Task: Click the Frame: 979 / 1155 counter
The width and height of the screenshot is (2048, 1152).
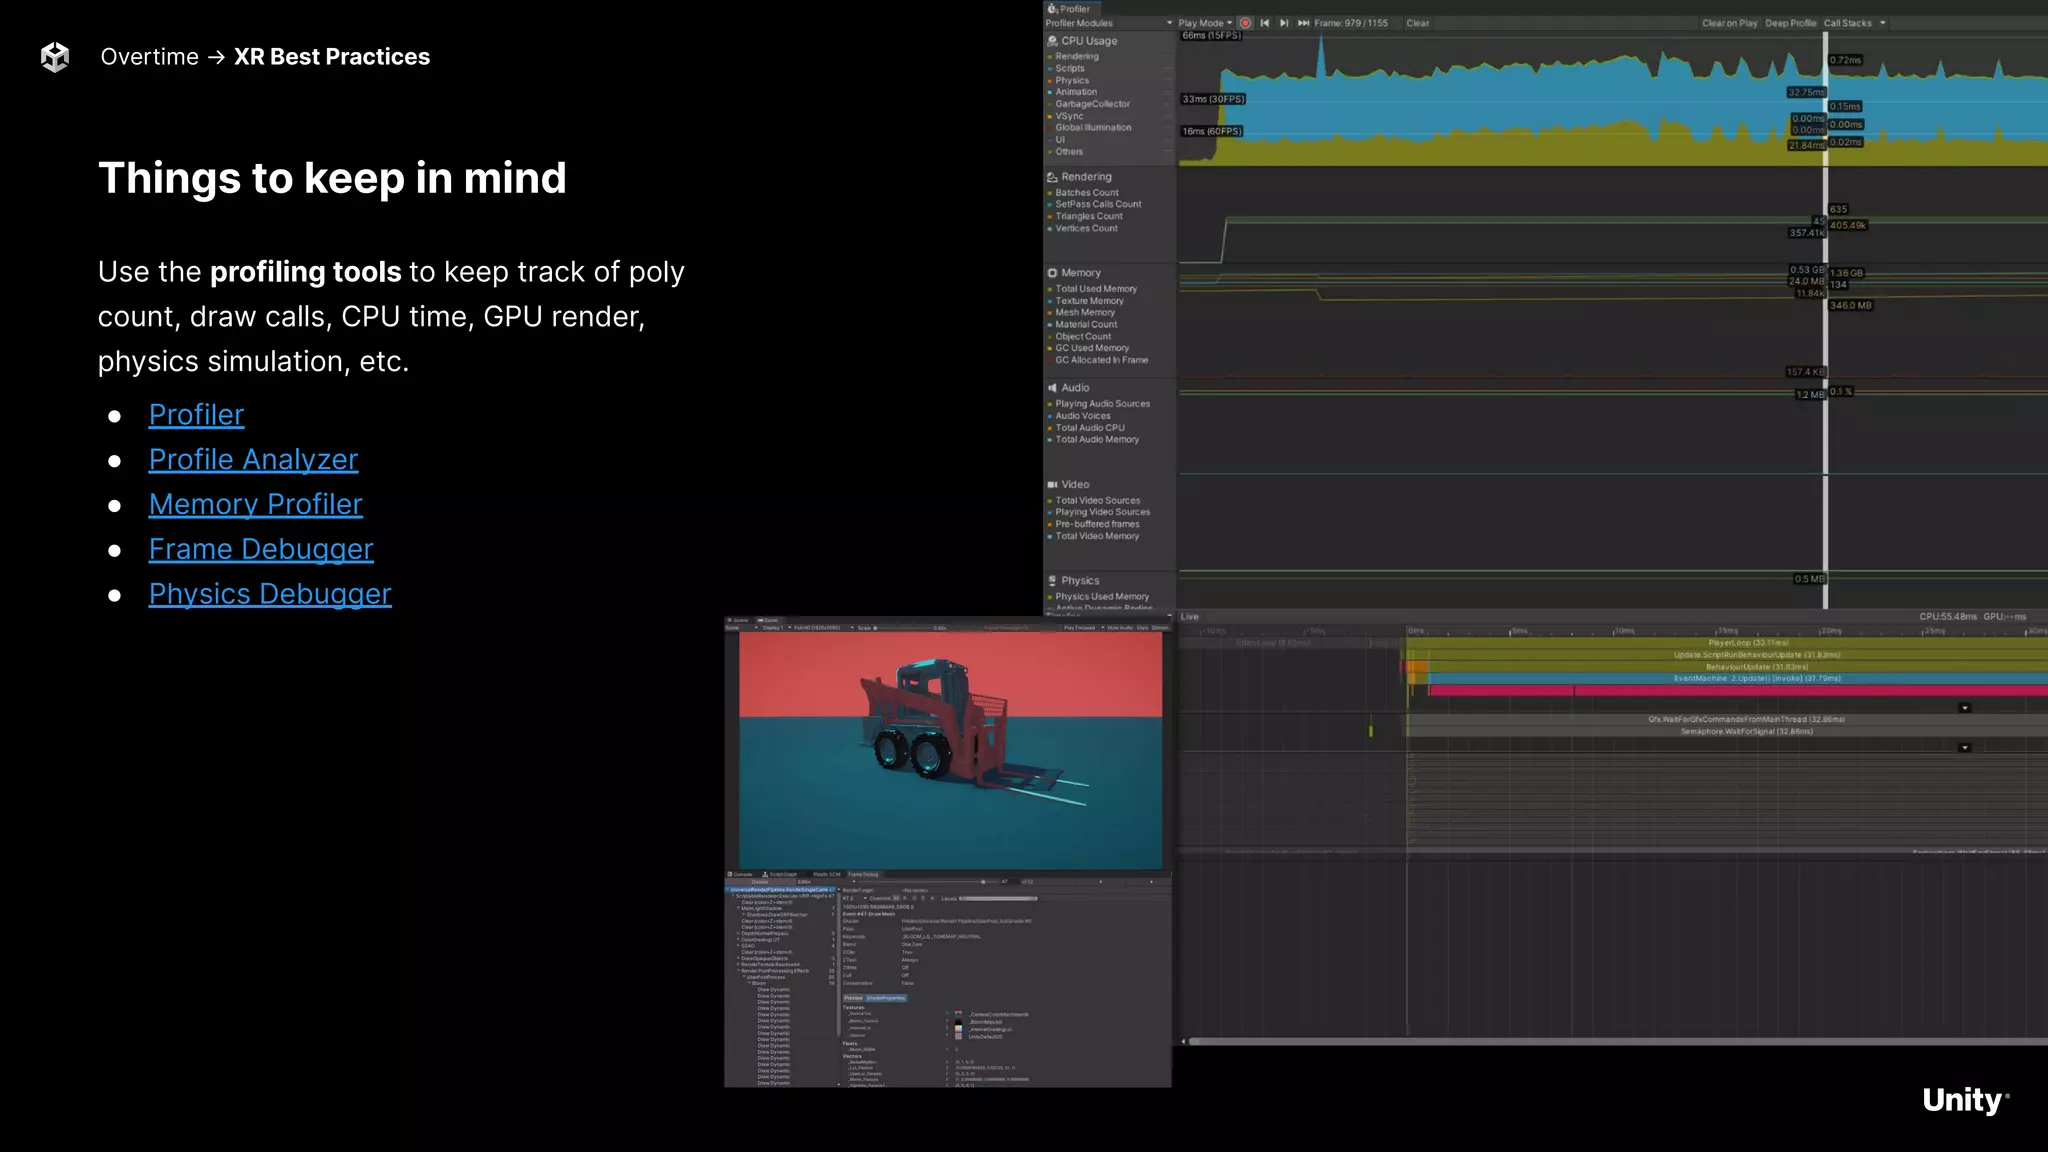Action: point(1351,23)
